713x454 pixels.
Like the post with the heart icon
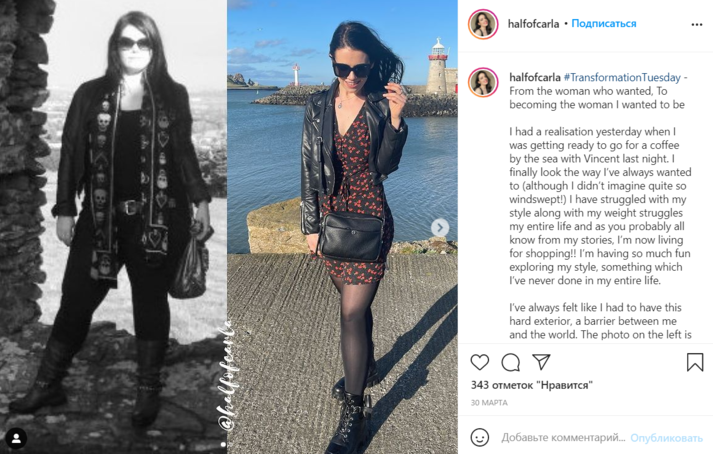479,362
